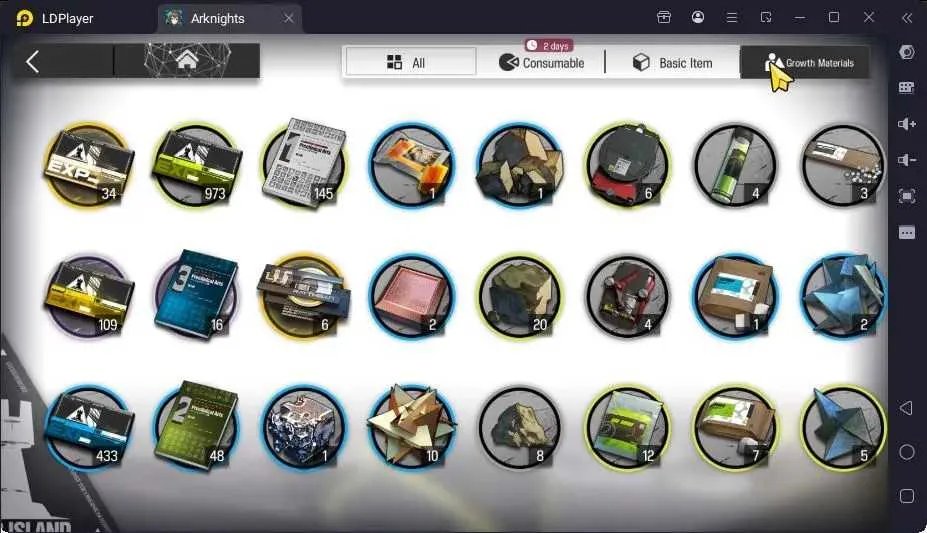927x533 pixels.
Task: Select the blue crystal shard item with count 5
Action: coord(843,426)
